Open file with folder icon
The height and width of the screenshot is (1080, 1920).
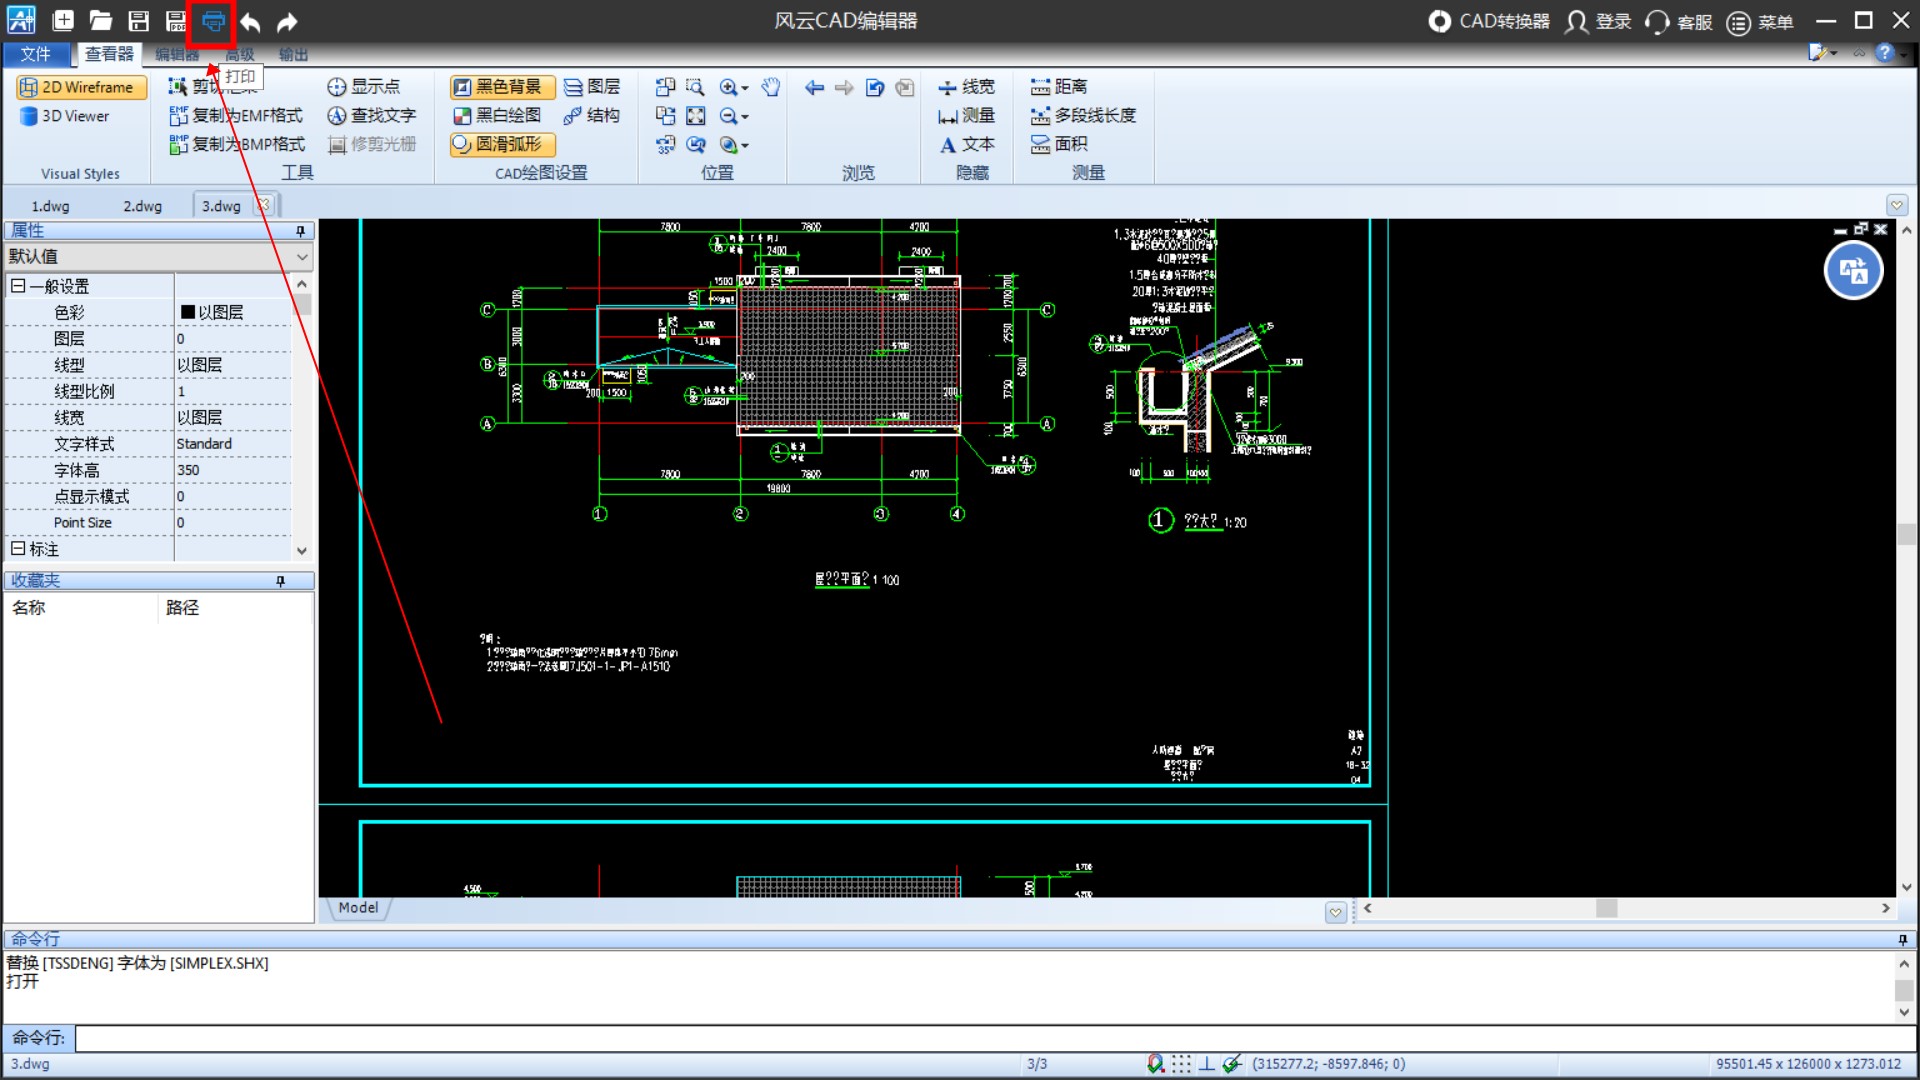(100, 21)
